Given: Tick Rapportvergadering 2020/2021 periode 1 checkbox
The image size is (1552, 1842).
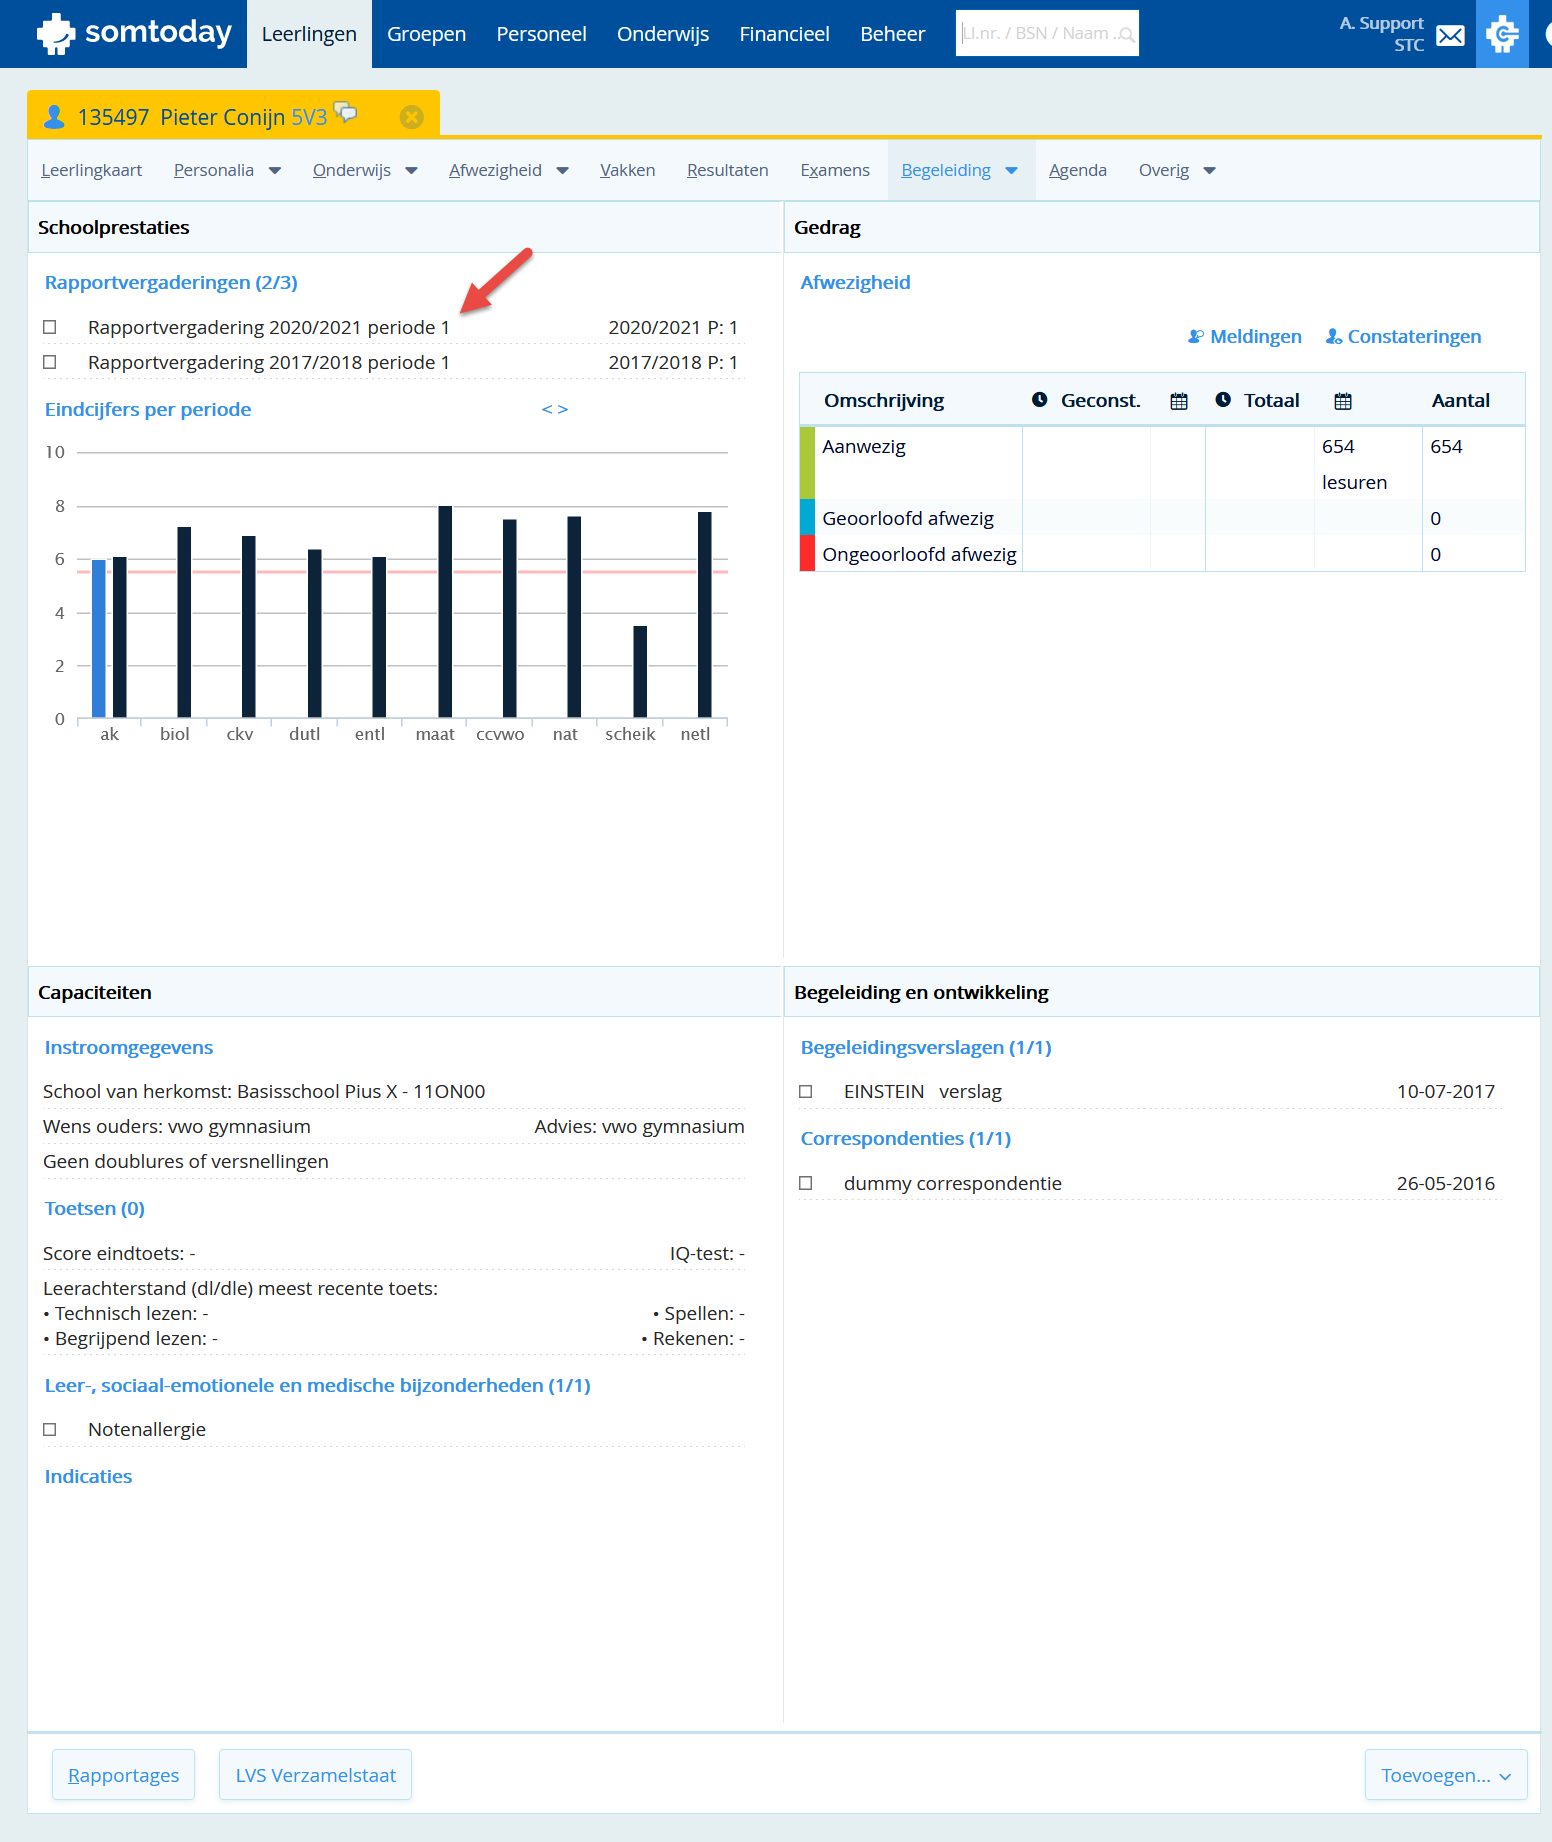Looking at the screenshot, I should [50, 327].
